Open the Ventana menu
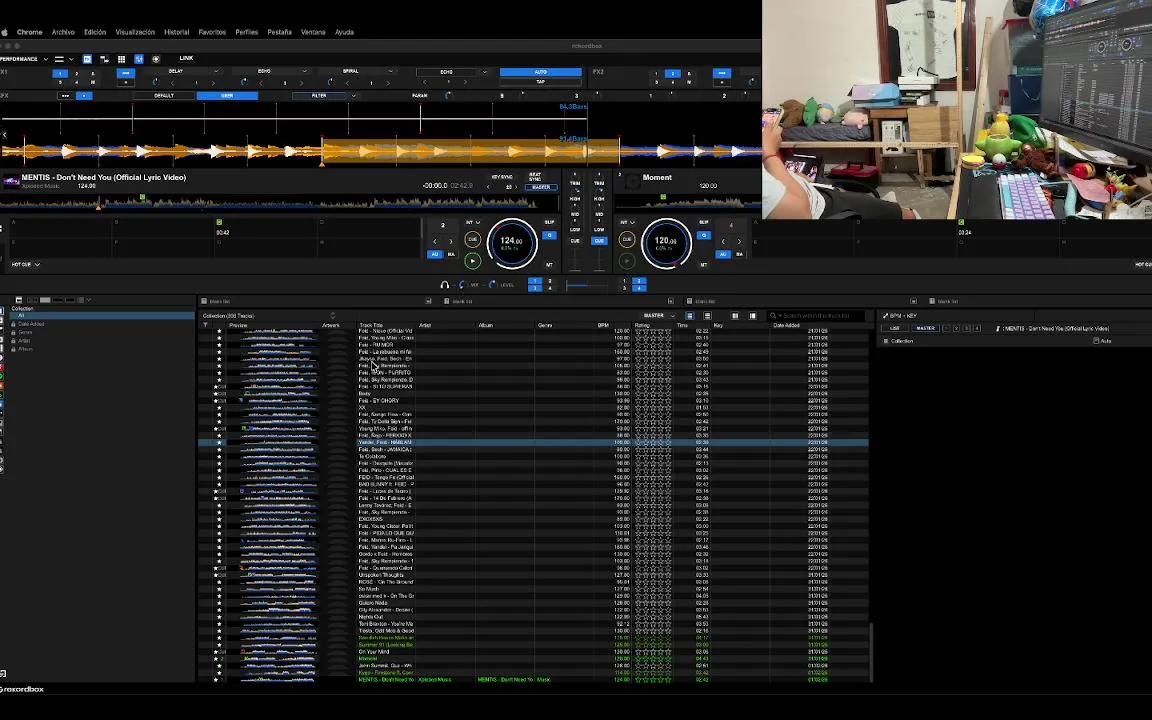 click(313, 32)
